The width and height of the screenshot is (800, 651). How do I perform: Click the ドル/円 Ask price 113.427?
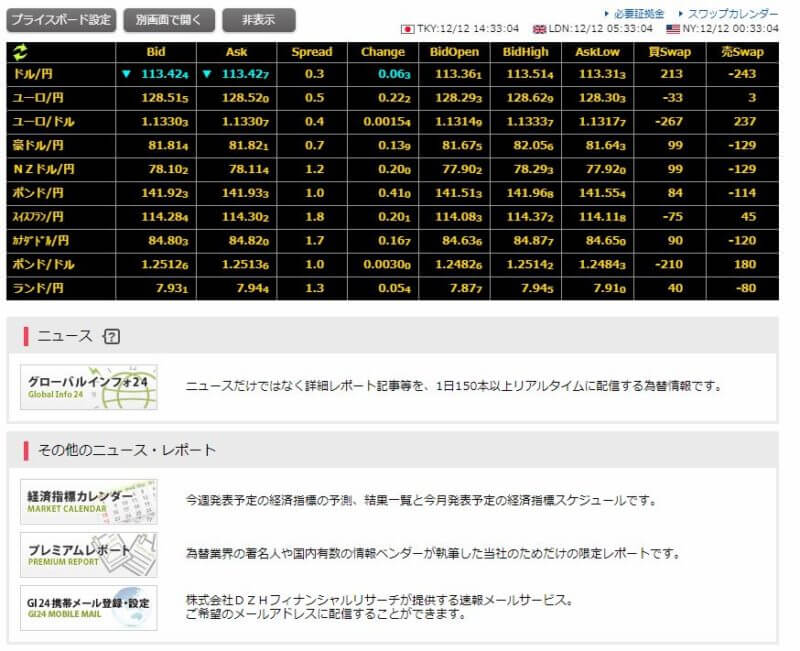pyautogui.click(x=245, y=74)
